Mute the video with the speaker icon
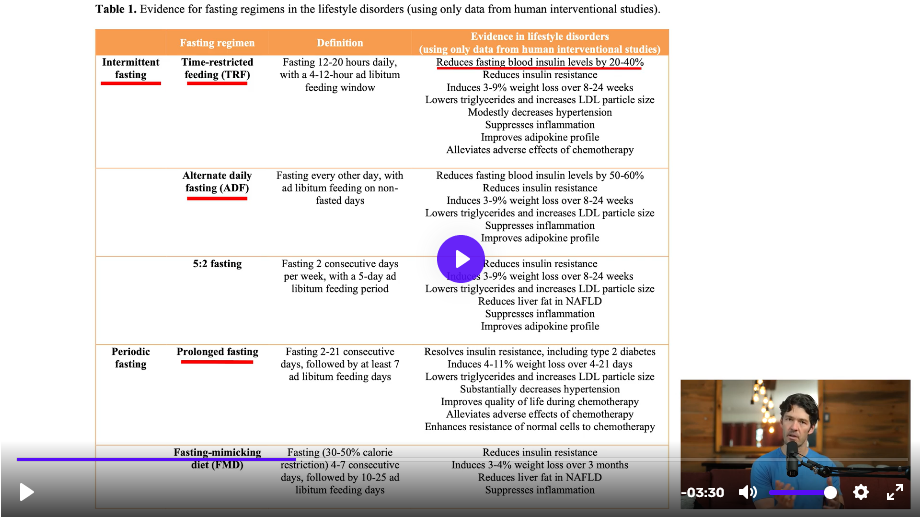Viewport: 920px width, 517px height. [747, 492]
